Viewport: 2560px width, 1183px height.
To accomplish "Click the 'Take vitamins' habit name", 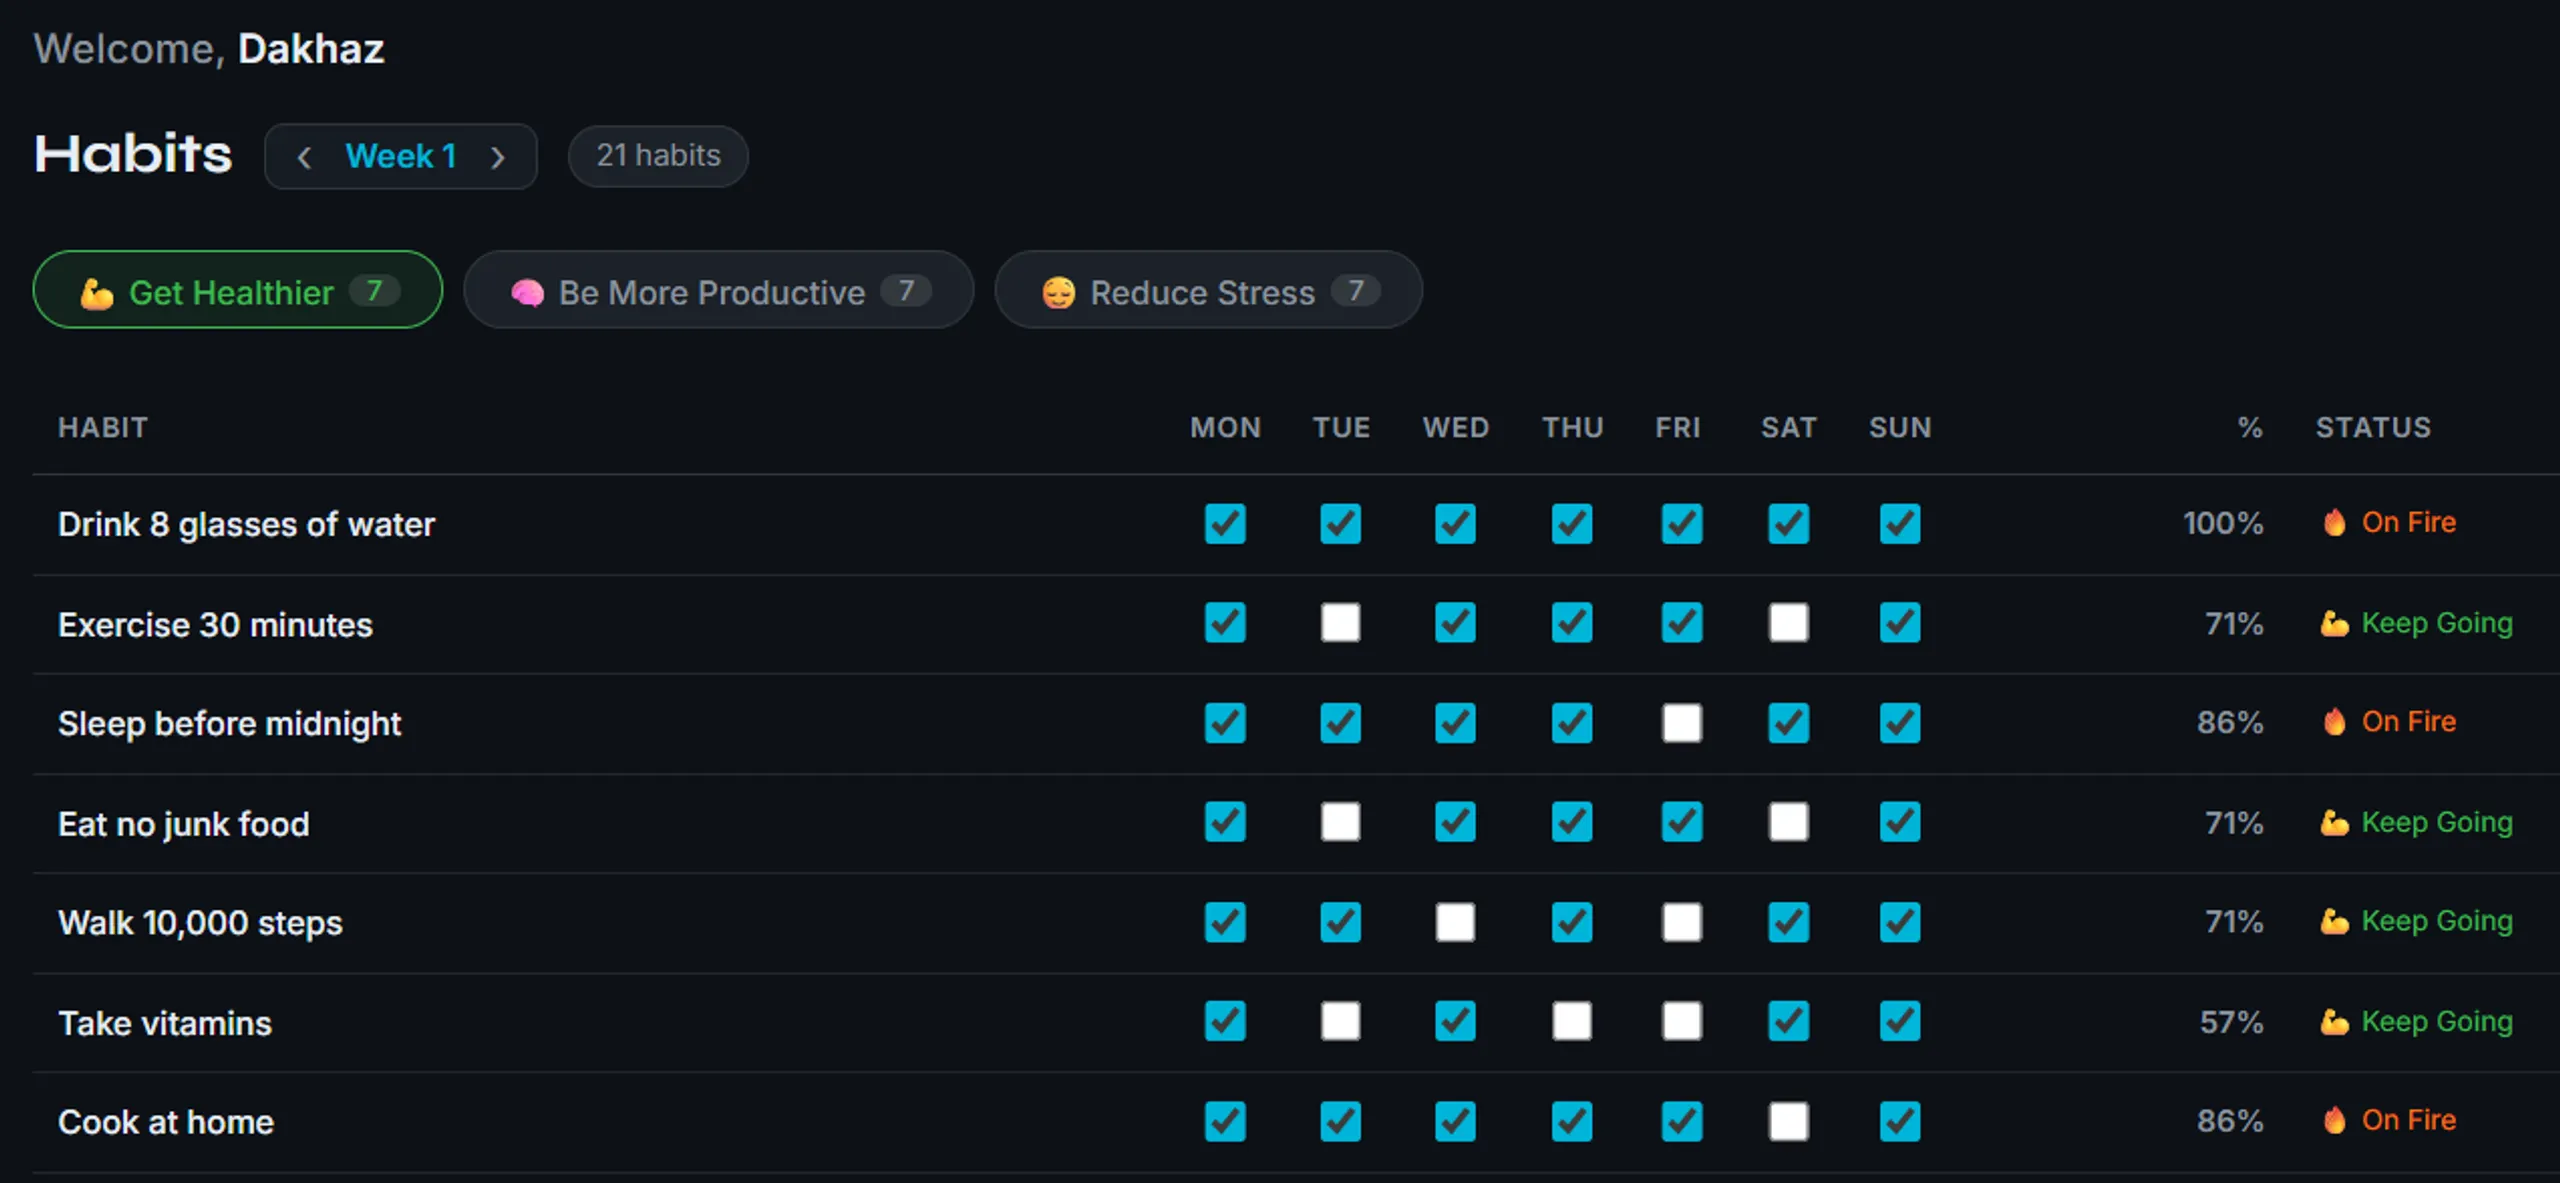I will pos(165,1023).
